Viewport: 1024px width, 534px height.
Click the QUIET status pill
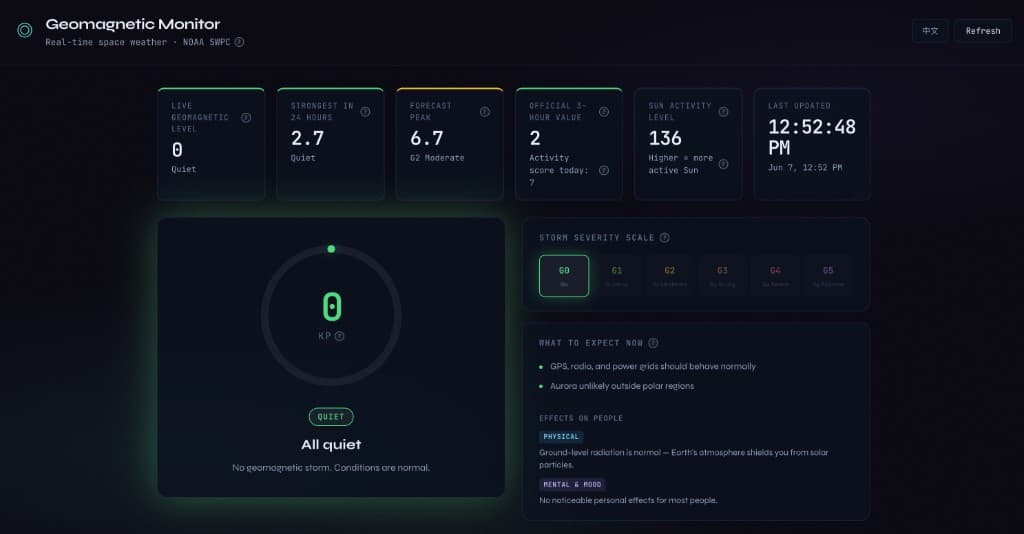click(331, 416)
